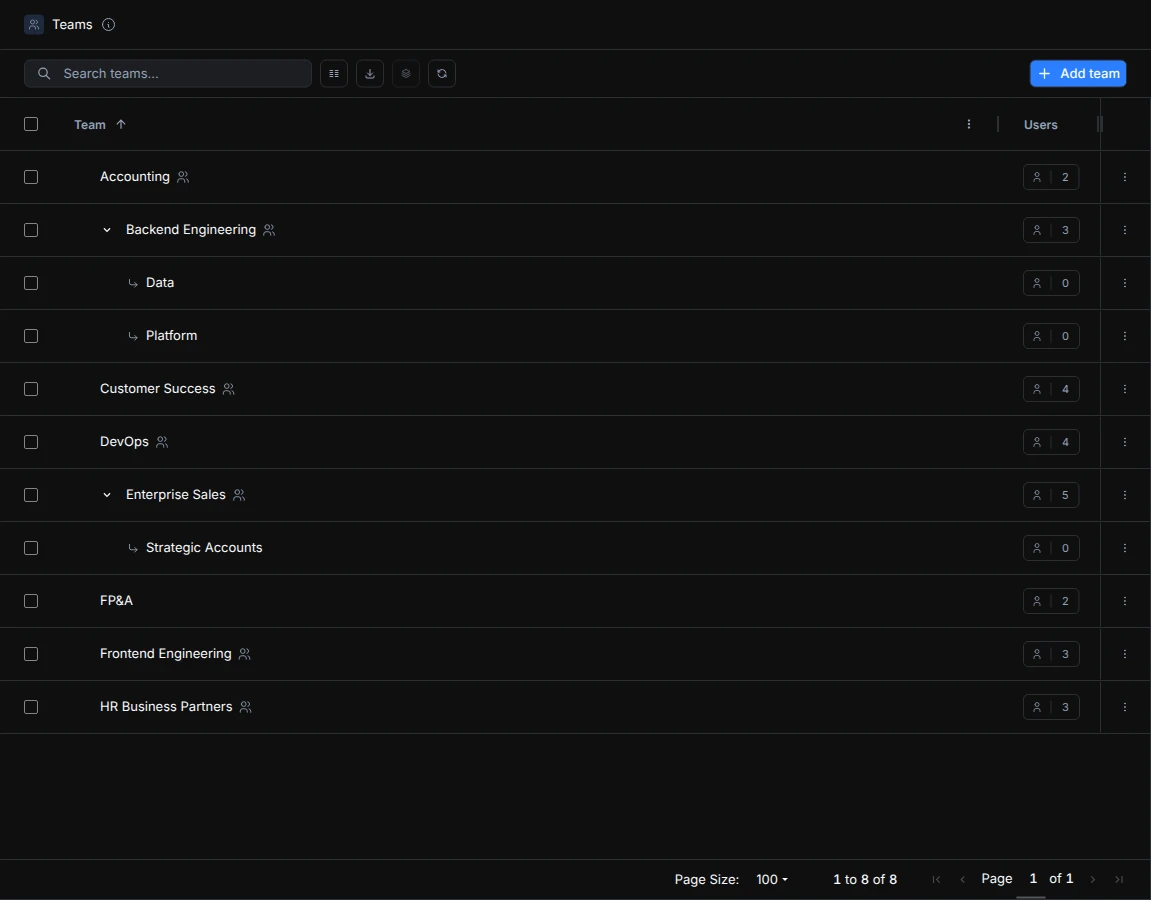Image resolution: width=1151 pixels, height=900 pixels.
Task: Click the download export toolbar icon
Action: click(370, 73)
